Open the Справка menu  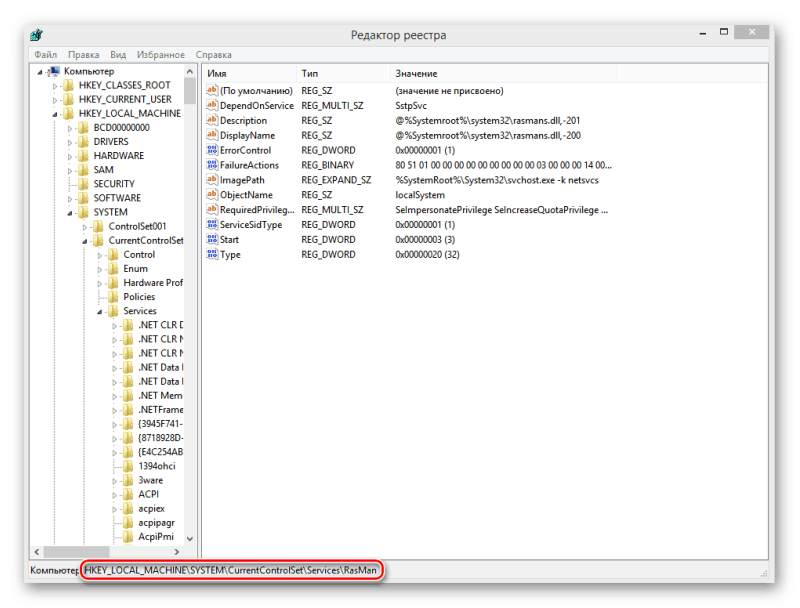214,55
